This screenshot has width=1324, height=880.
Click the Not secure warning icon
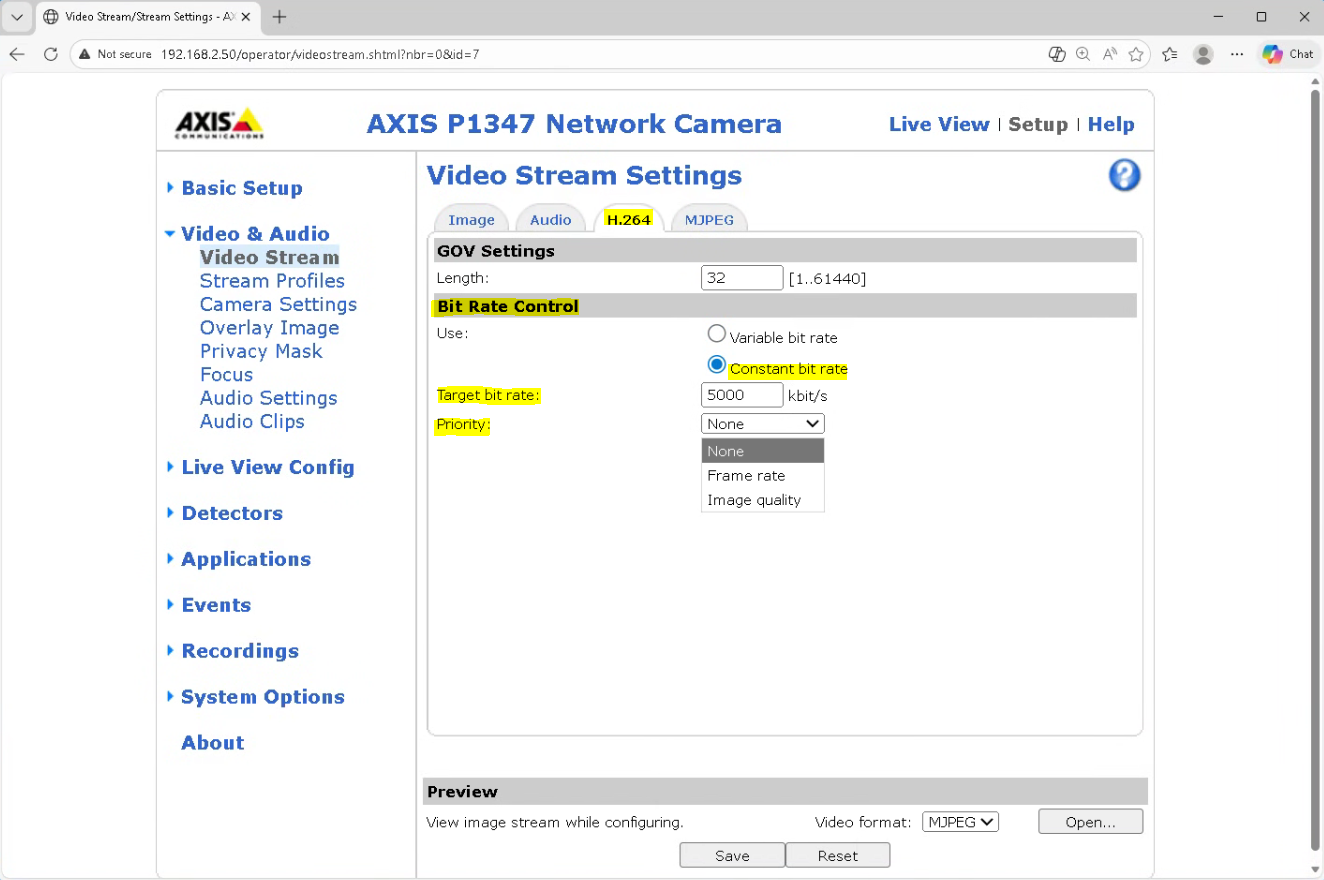pyautogui.click(x=85, y=54)
